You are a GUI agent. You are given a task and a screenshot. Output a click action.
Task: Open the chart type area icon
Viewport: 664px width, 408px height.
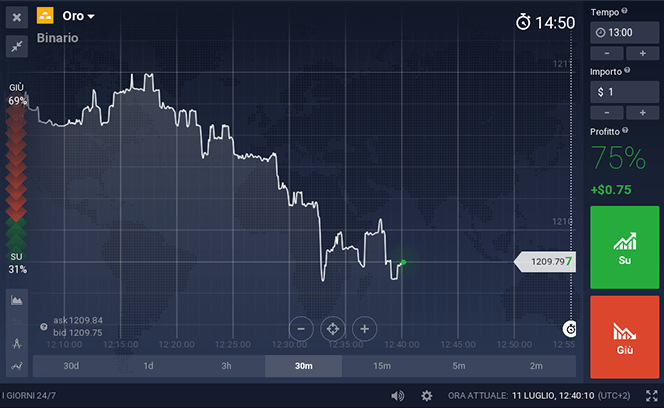[x=17, y=299]
